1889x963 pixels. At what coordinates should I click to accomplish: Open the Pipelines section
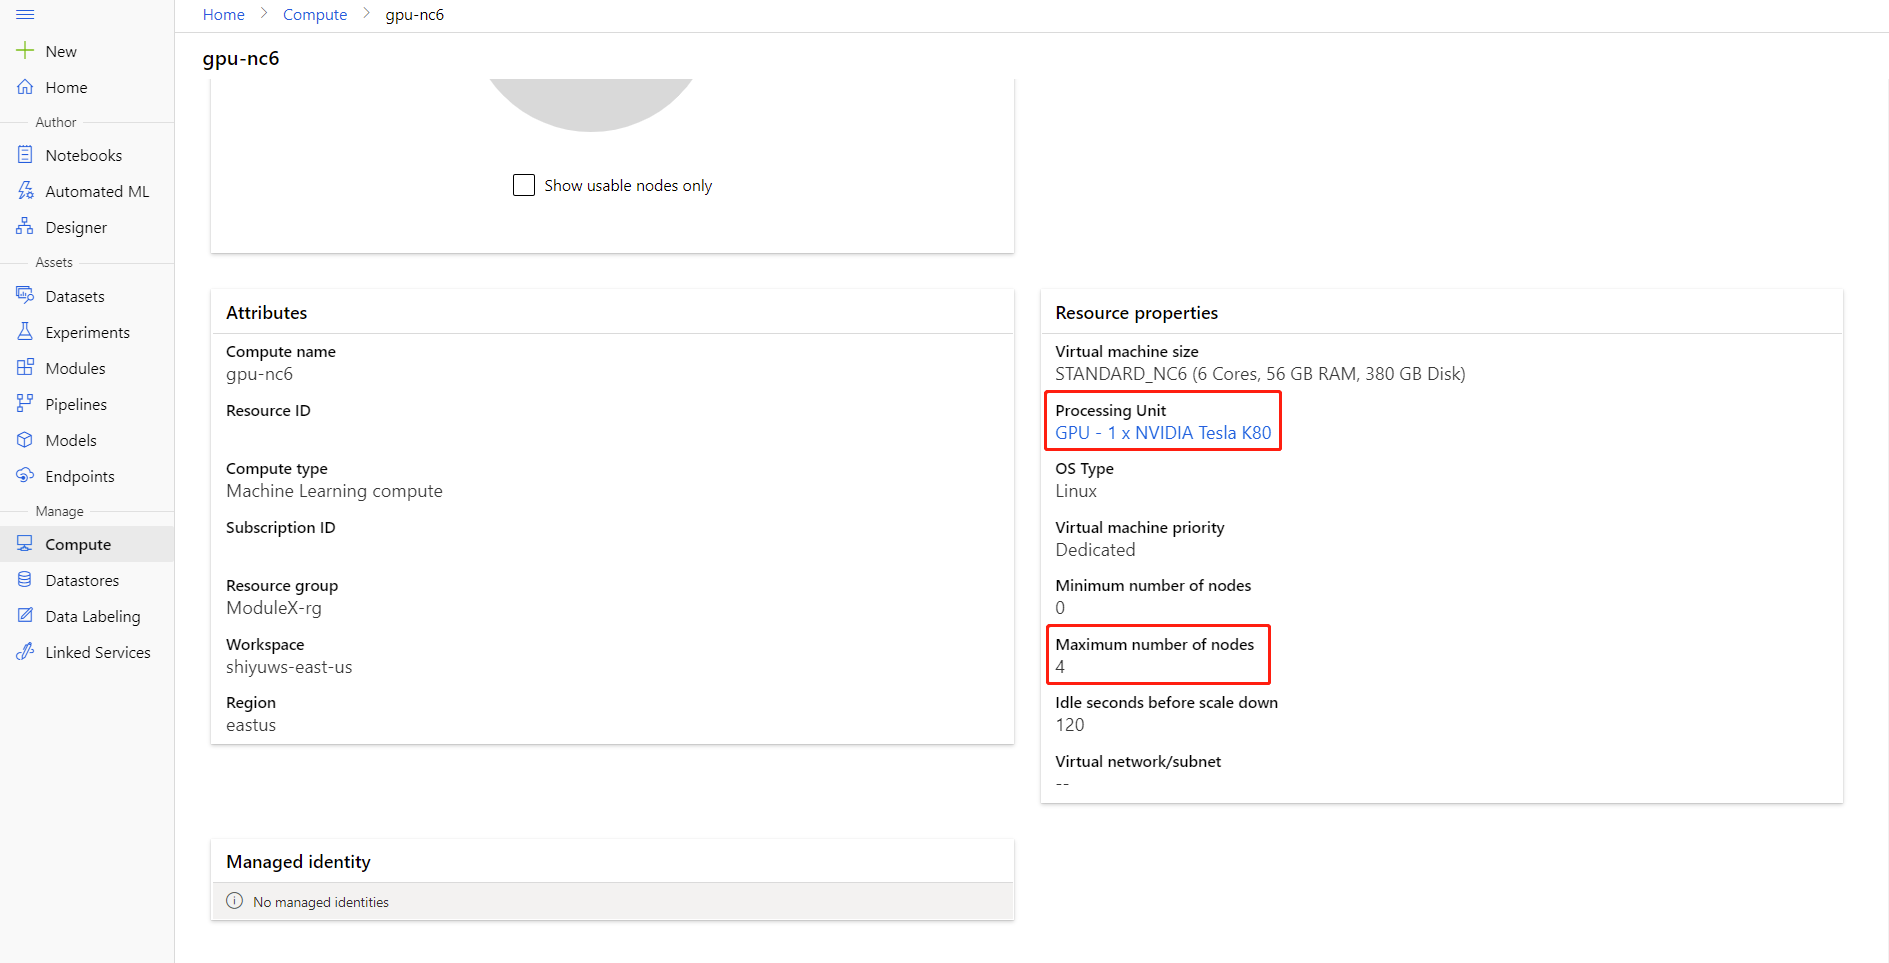25,403
